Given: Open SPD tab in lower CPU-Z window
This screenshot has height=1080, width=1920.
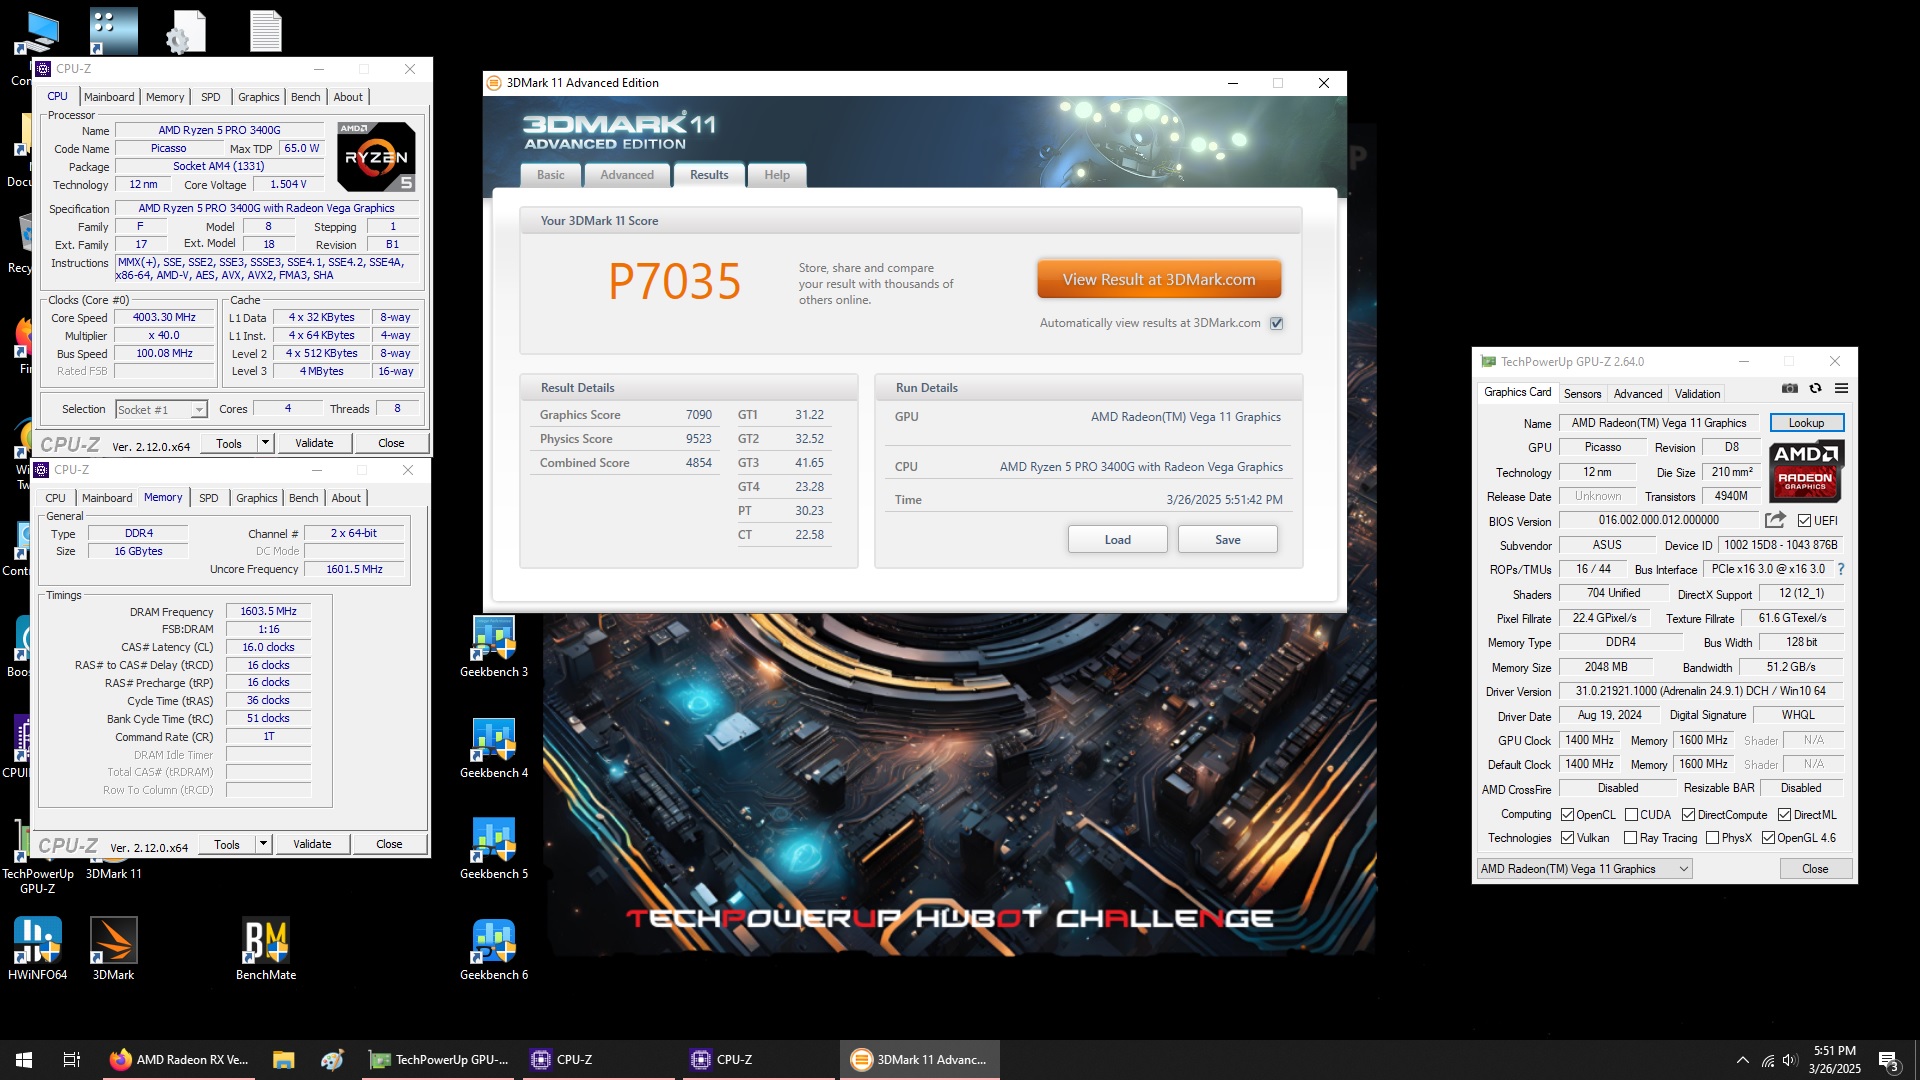Looking at the screenshot, I should click(x=208, y=498).
